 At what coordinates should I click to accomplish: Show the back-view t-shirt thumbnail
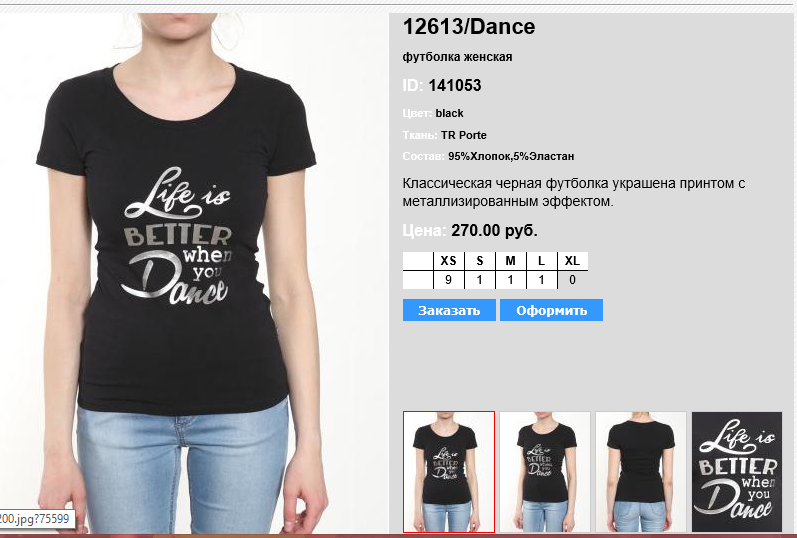(x=641, y=472)
